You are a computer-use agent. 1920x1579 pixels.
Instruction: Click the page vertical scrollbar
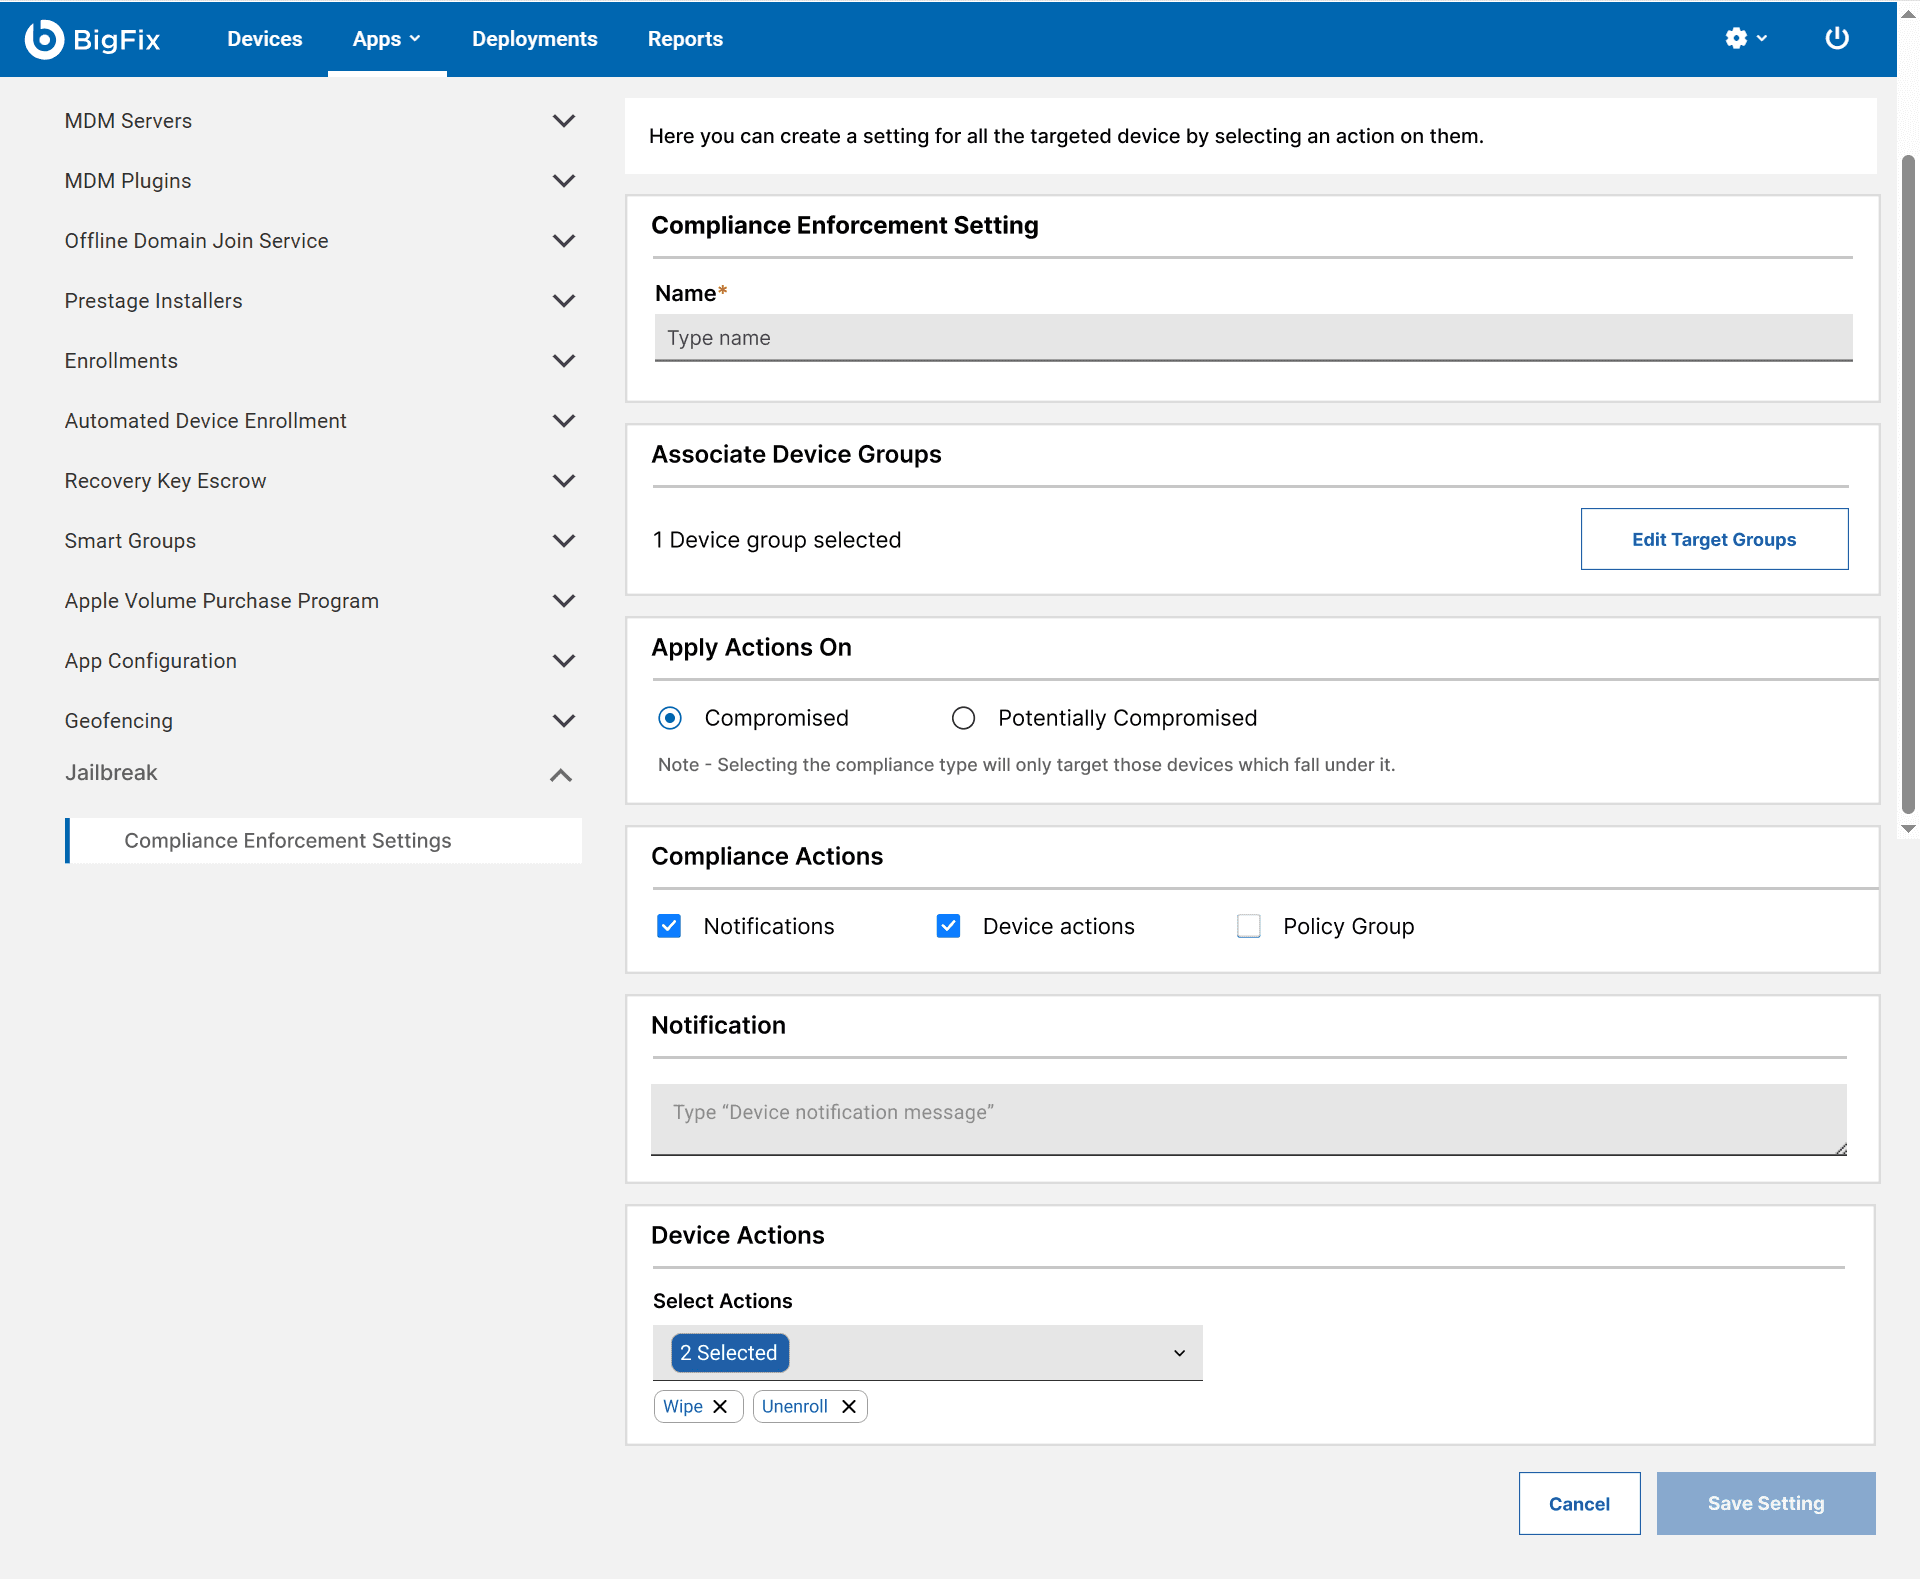(x=1908, y=485)
